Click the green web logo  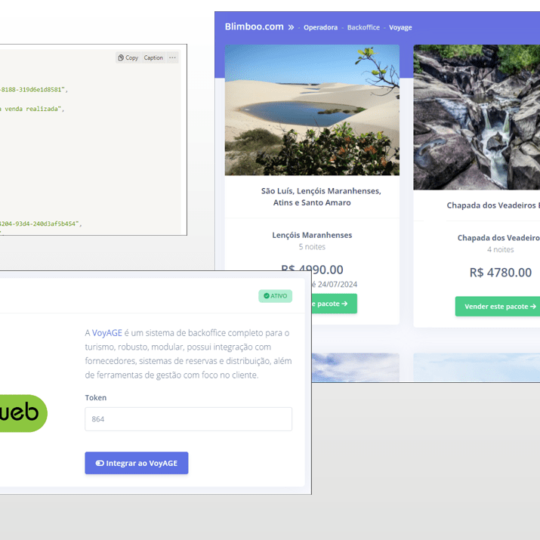[22, 413]
